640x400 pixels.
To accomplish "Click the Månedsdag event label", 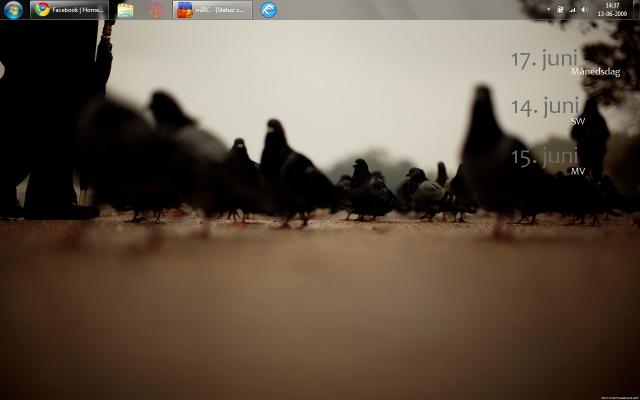I will tap(595, 72).
